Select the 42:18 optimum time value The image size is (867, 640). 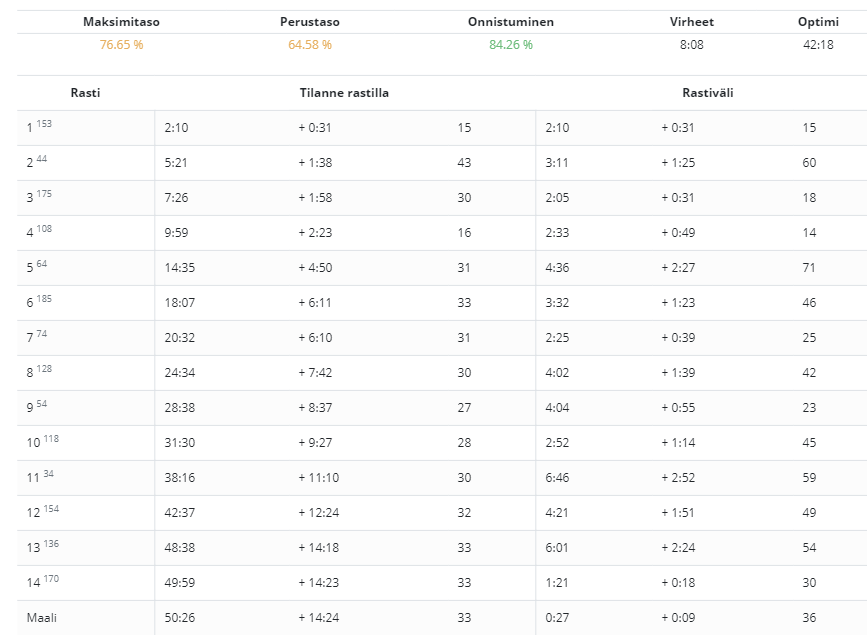(818, 45)
